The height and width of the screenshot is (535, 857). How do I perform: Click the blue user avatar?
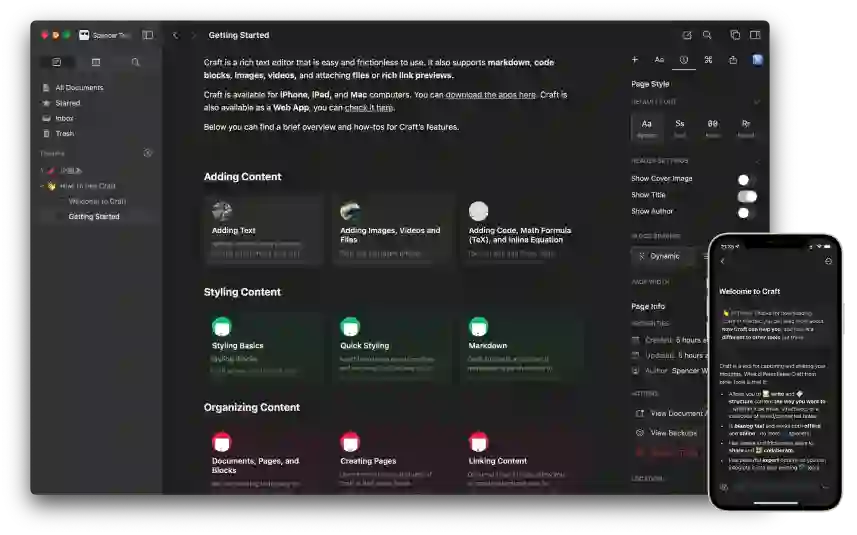(x=757, y=60)
